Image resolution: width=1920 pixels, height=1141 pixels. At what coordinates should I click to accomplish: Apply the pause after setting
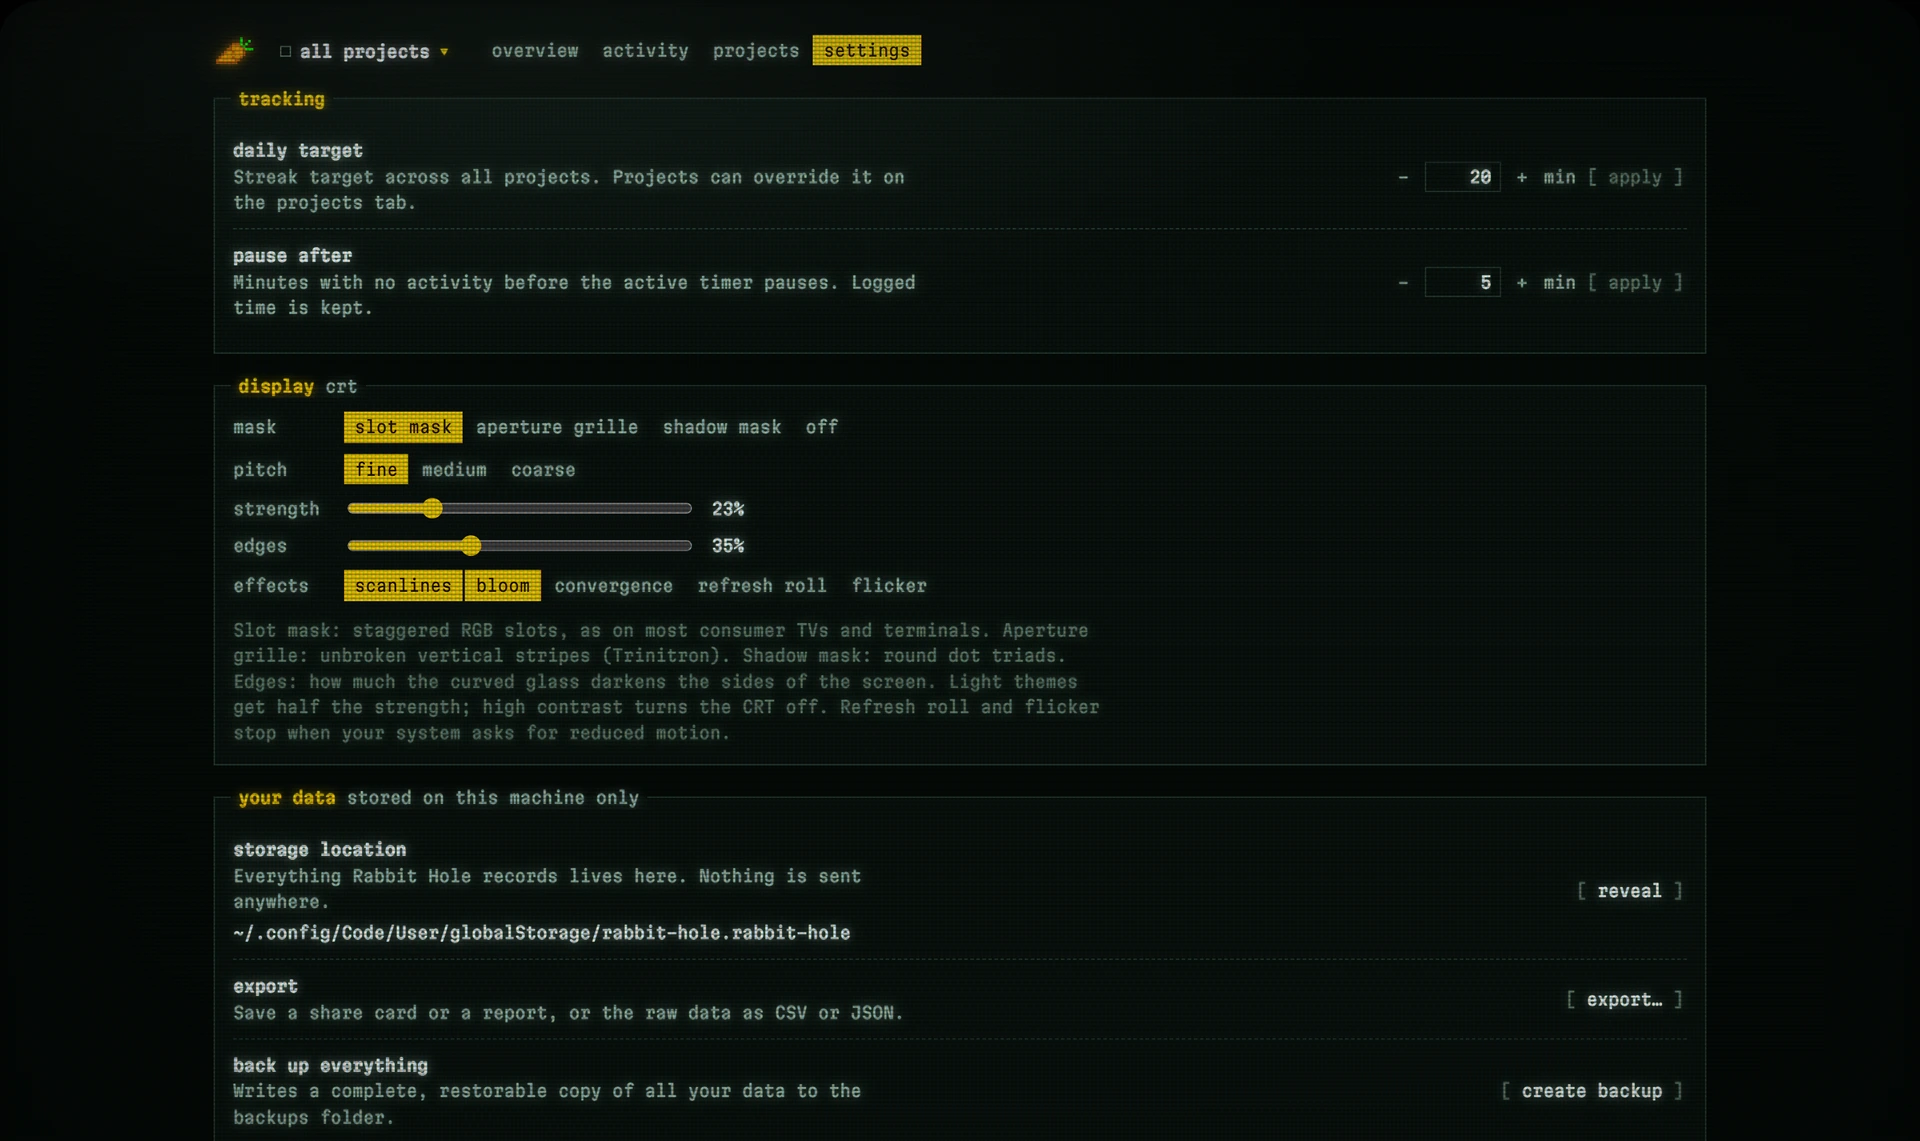(1635, 283)
